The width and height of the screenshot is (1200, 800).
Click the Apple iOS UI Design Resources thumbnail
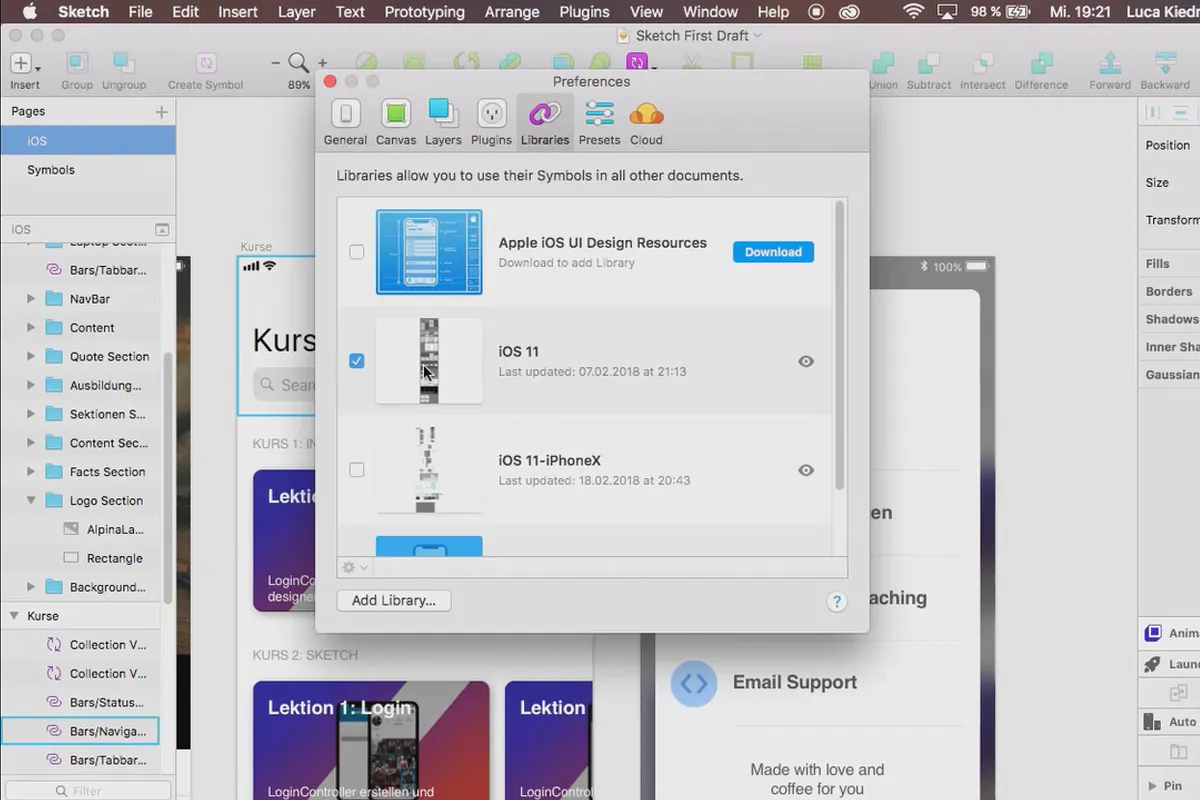tap(429, 252)
